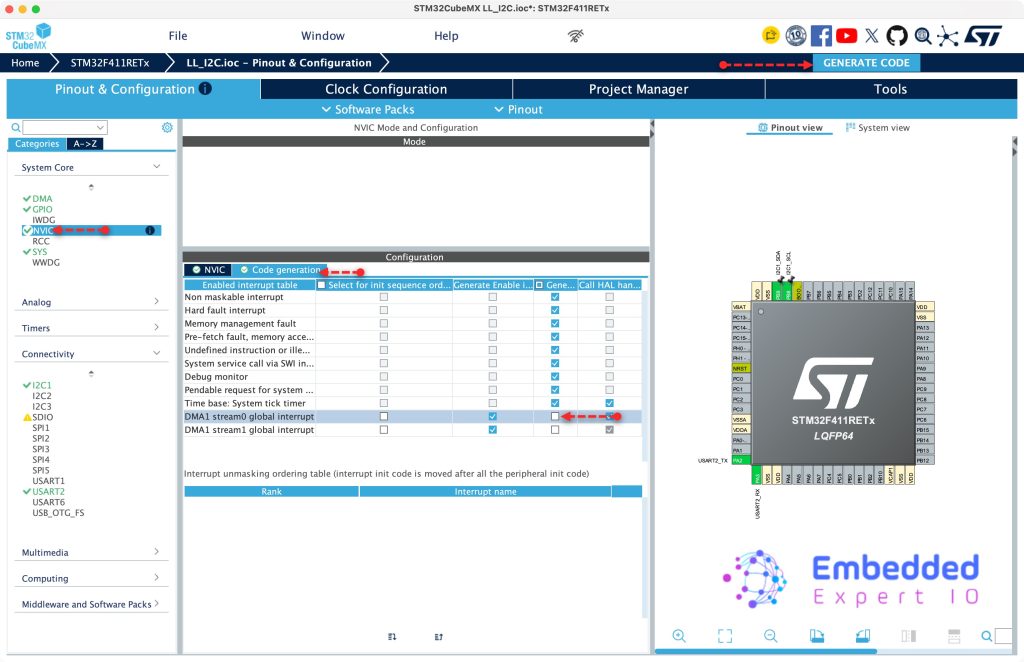
Task: Click the magnifier search-ST icon near GitHub
Action: (x=923, y=36)
